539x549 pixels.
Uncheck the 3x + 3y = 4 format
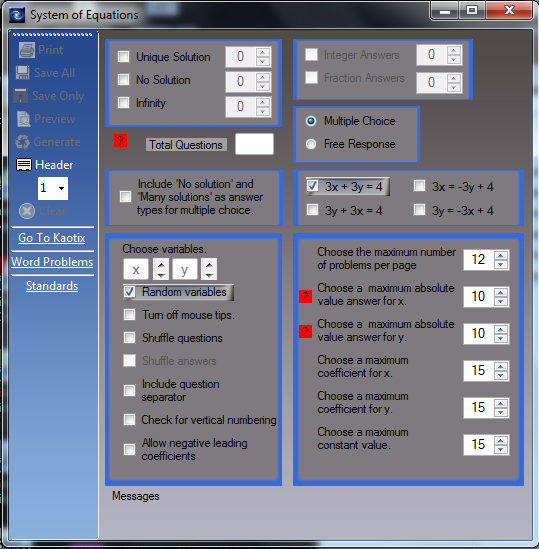[312, 186]
